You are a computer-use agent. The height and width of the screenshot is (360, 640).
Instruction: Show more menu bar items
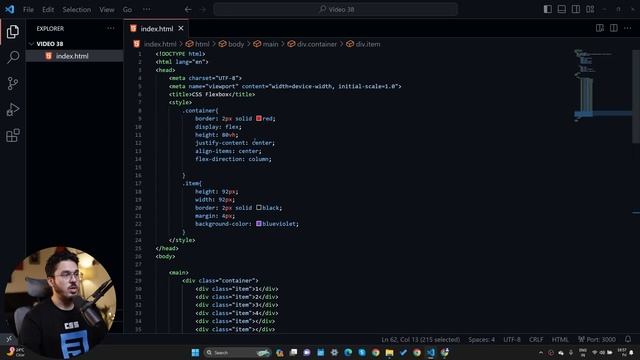(147, 9)
